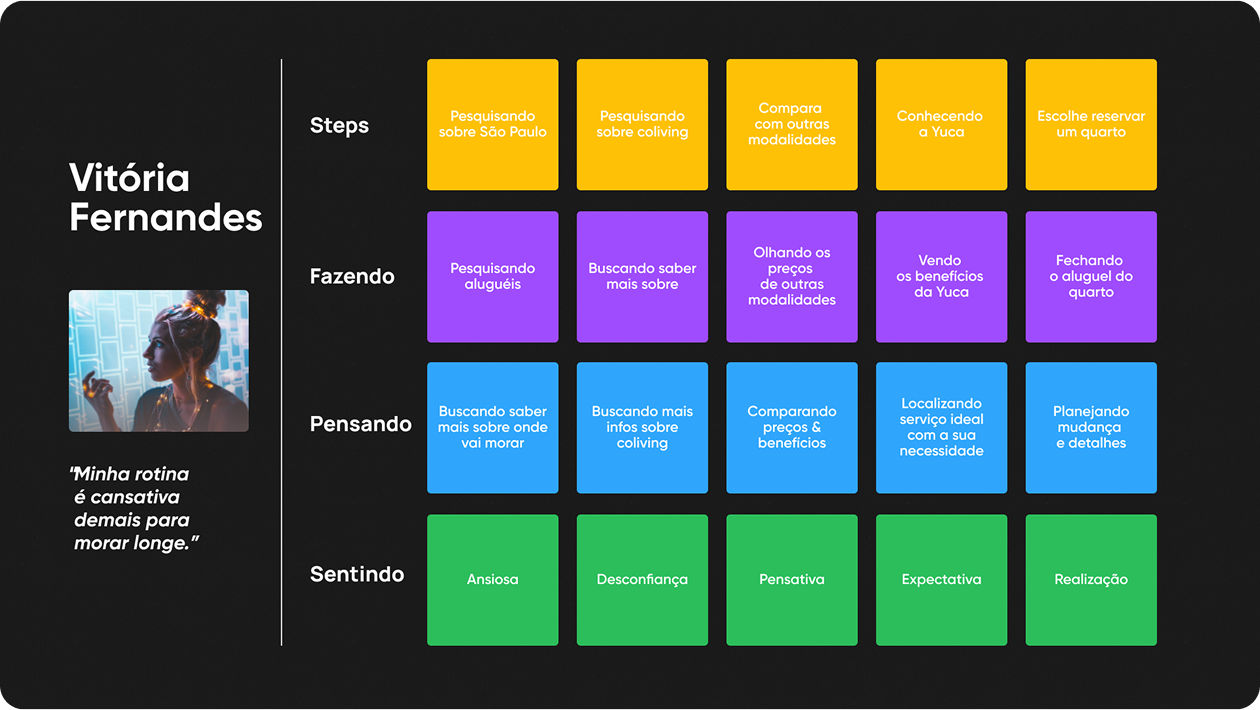Image resolution: width=1260 pixels, height=710 pixels.
Task: Select the 'Planejando mudança e detalhes' card
Action: pos(1091,428)
